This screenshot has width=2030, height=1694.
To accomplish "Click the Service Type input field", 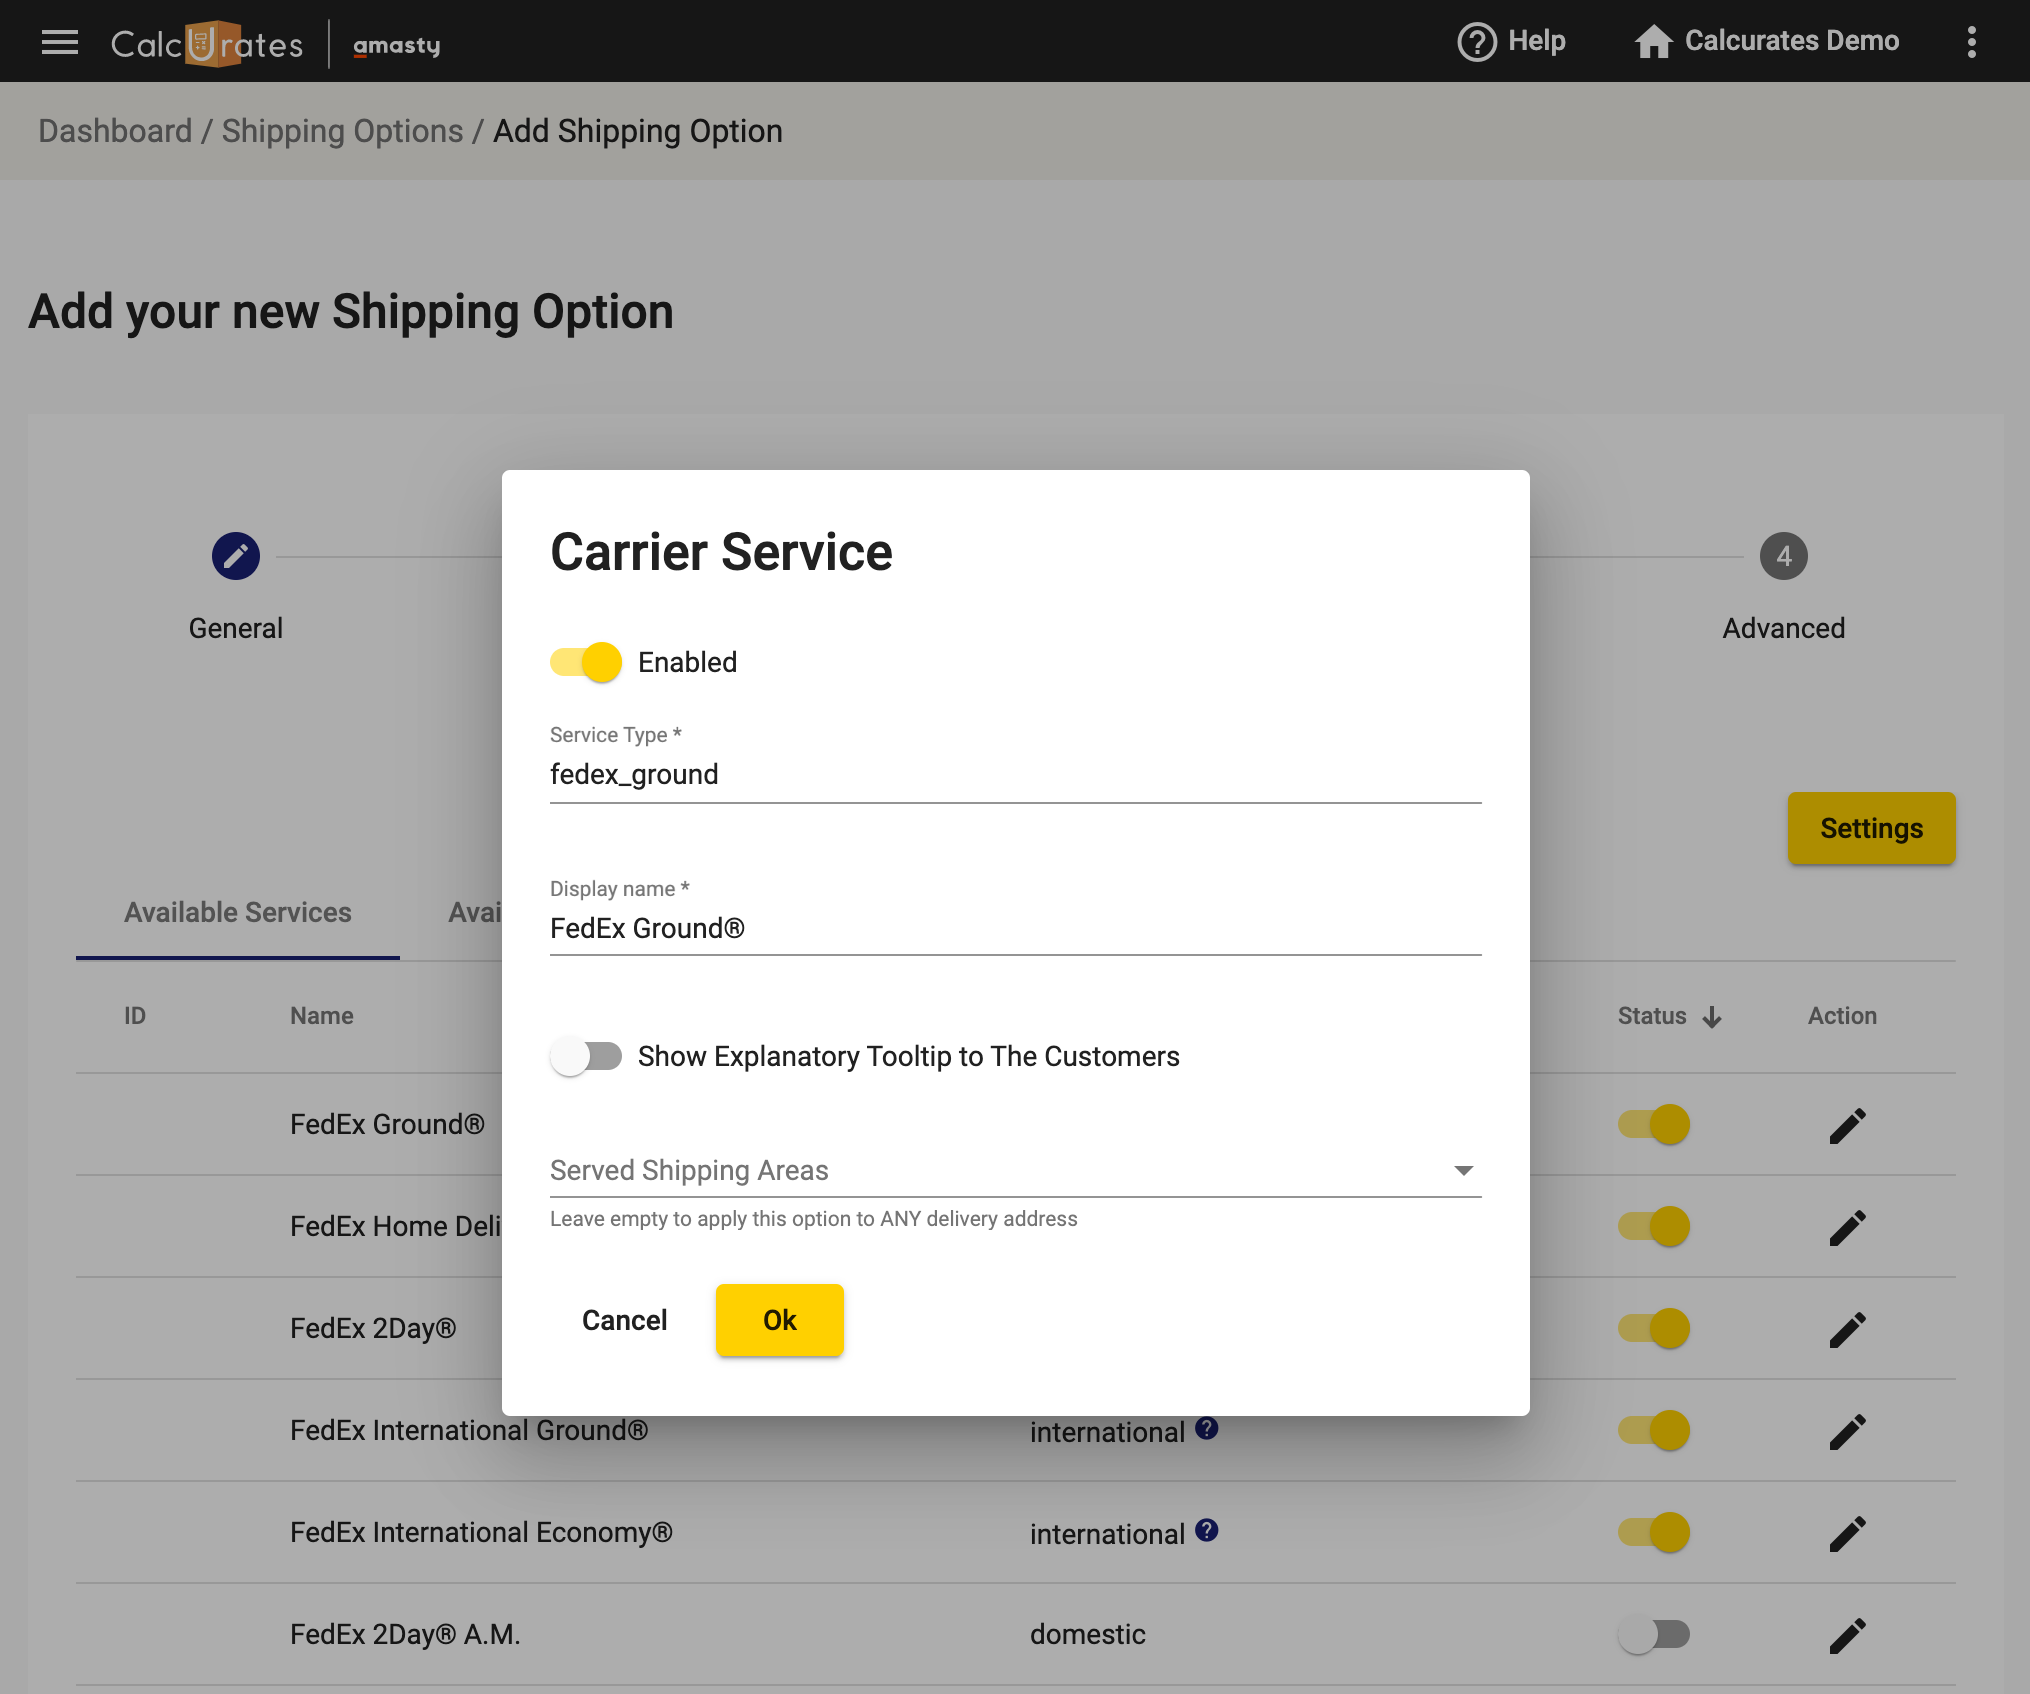I will coord(1016,775).
